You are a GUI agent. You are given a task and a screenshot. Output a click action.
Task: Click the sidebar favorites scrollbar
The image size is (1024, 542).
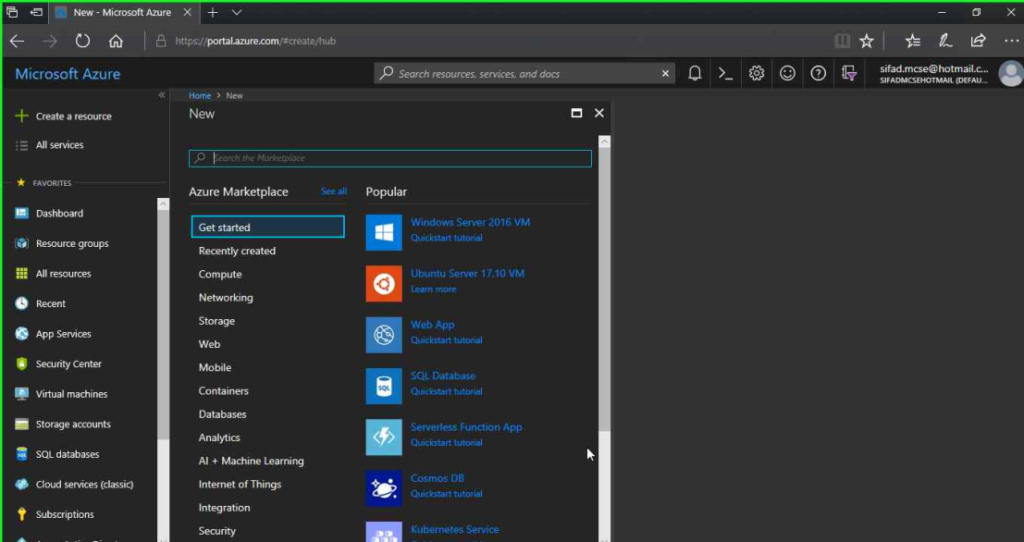point(163,320)
